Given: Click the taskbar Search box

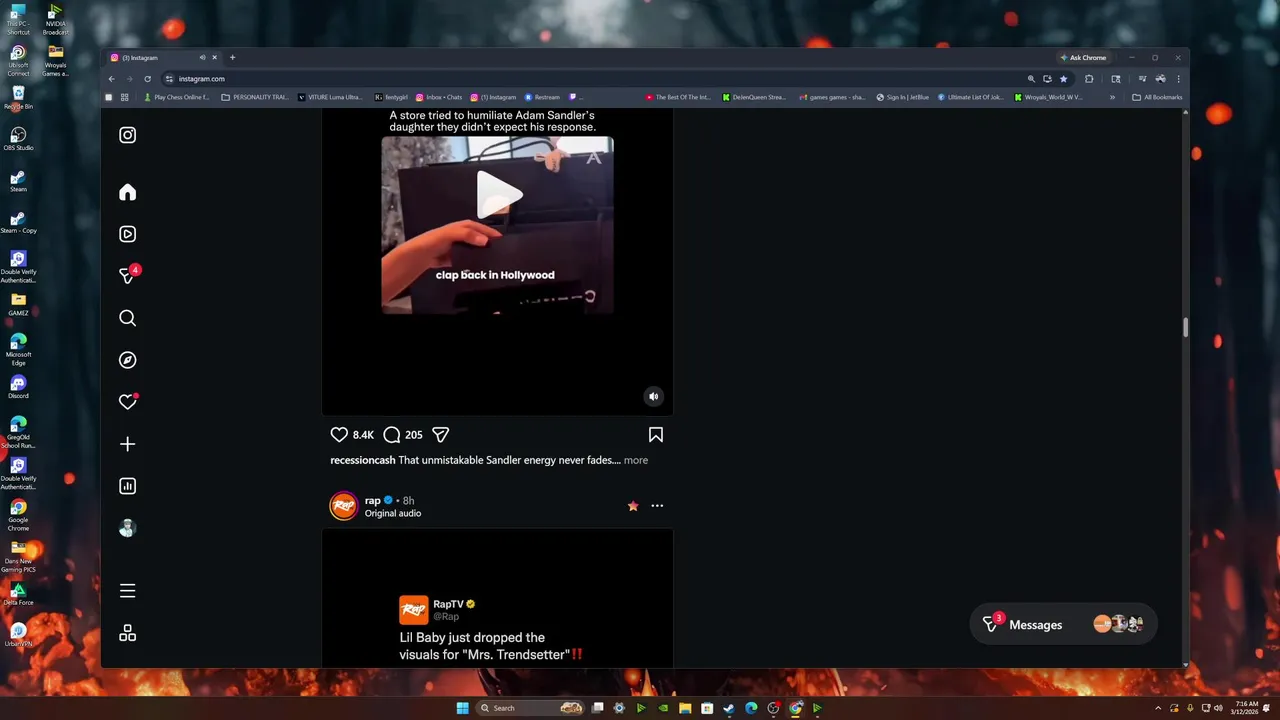Looking at the screenshot, I should pyautogui.click(x=531, y=708).
